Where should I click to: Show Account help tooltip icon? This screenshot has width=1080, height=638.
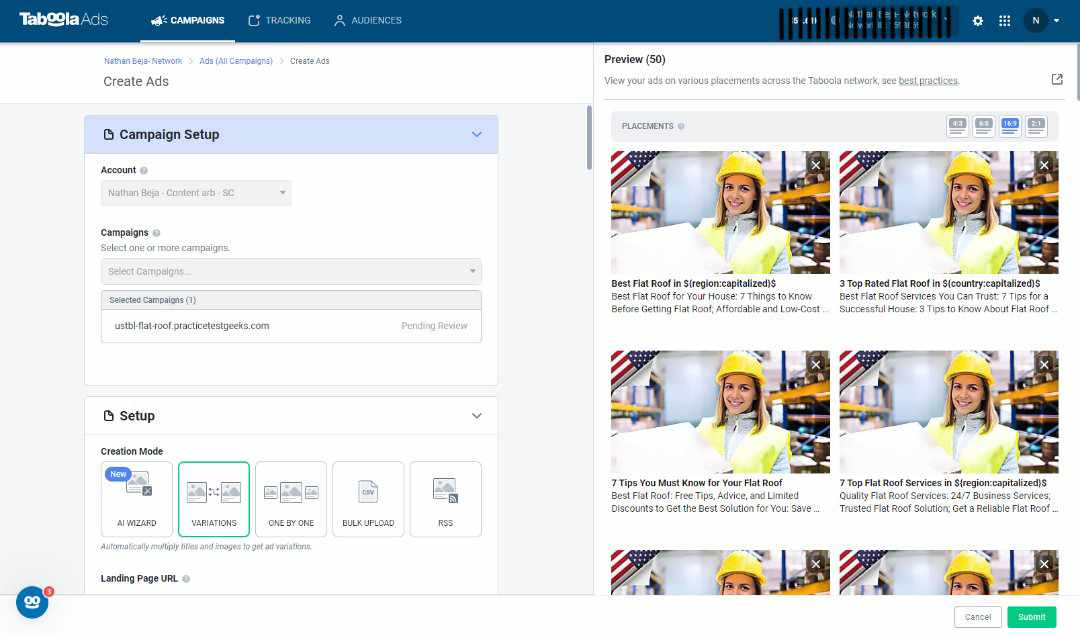(143, 170)
